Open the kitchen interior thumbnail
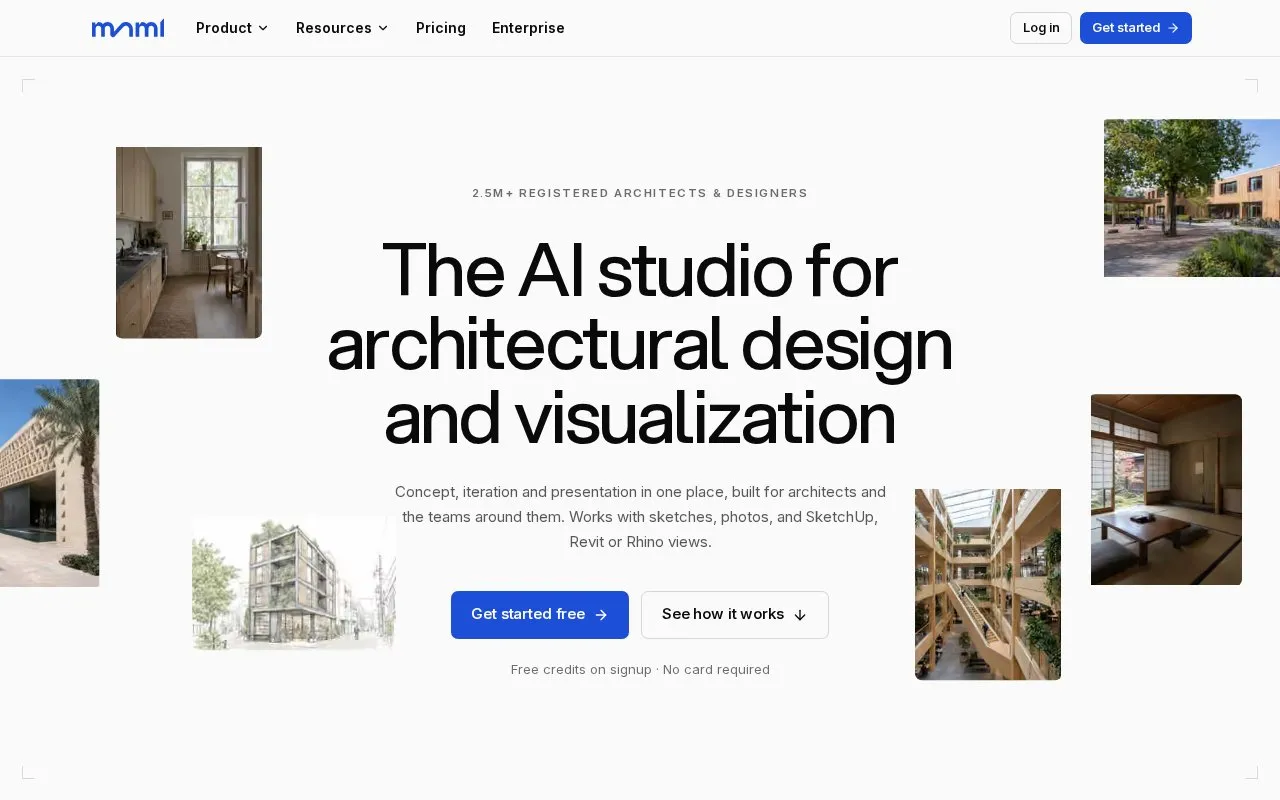 point(189,243)
